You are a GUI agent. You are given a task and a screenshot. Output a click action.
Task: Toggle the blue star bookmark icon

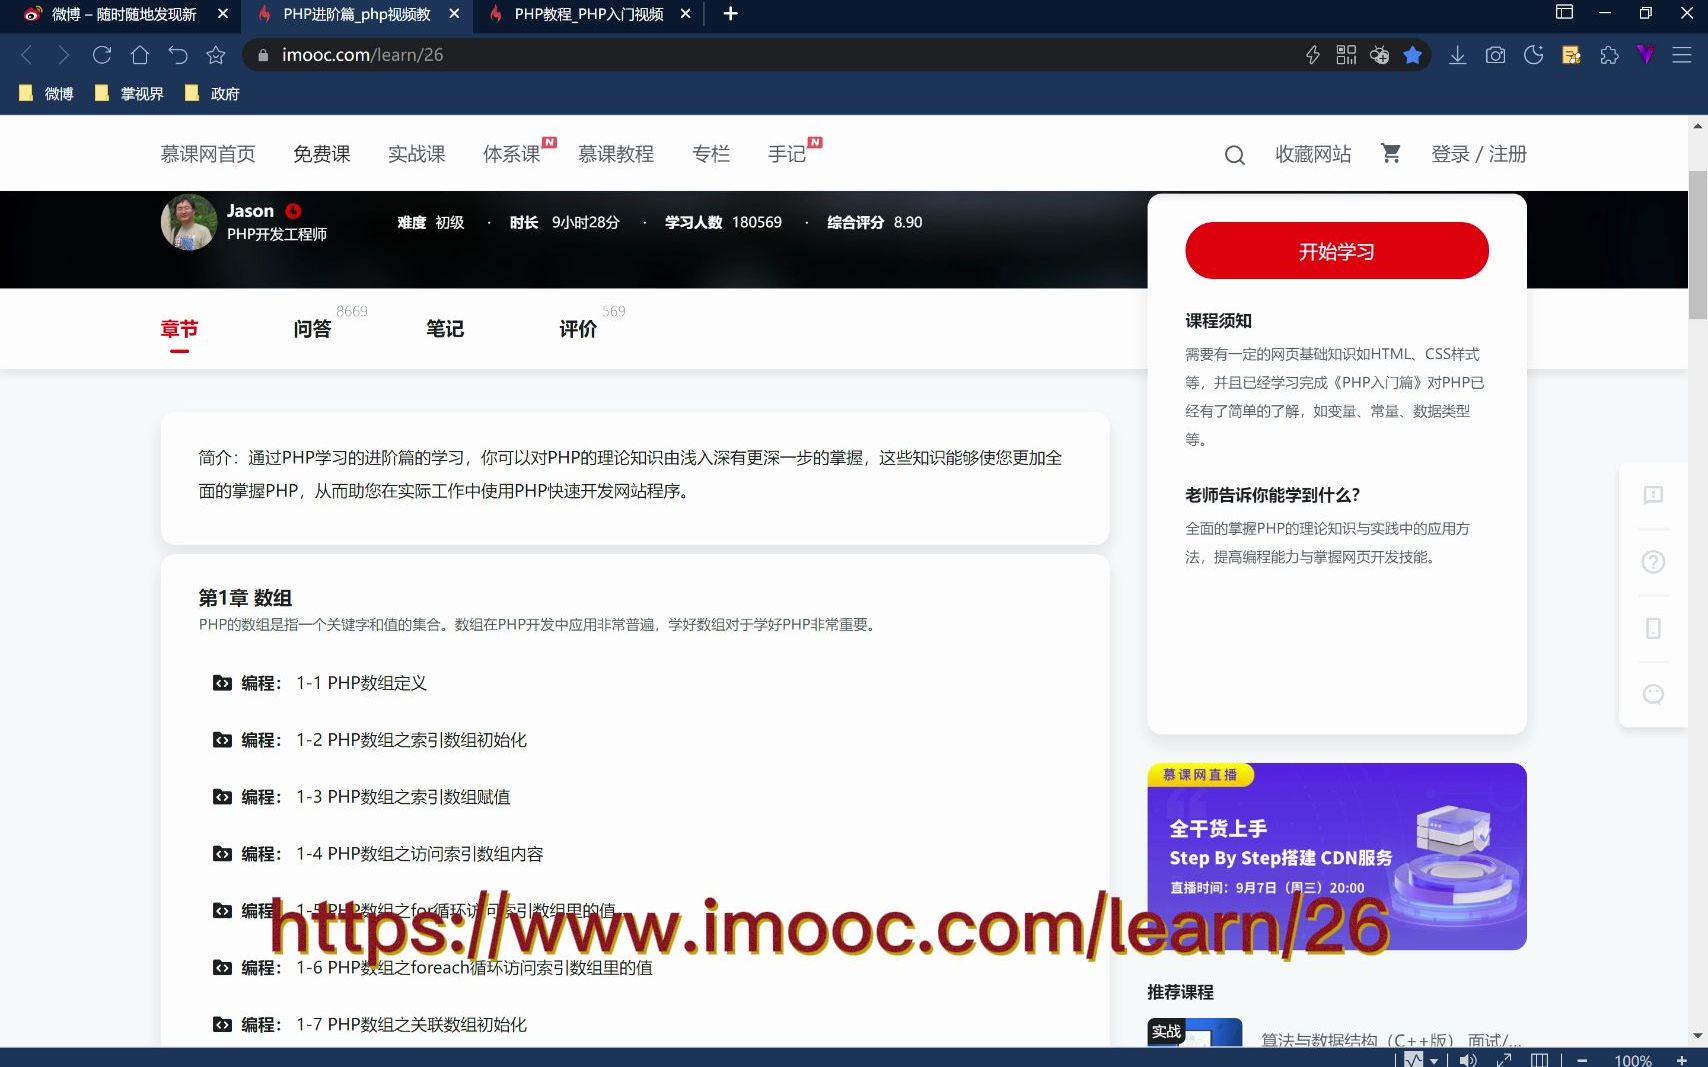click(1413, 55)
